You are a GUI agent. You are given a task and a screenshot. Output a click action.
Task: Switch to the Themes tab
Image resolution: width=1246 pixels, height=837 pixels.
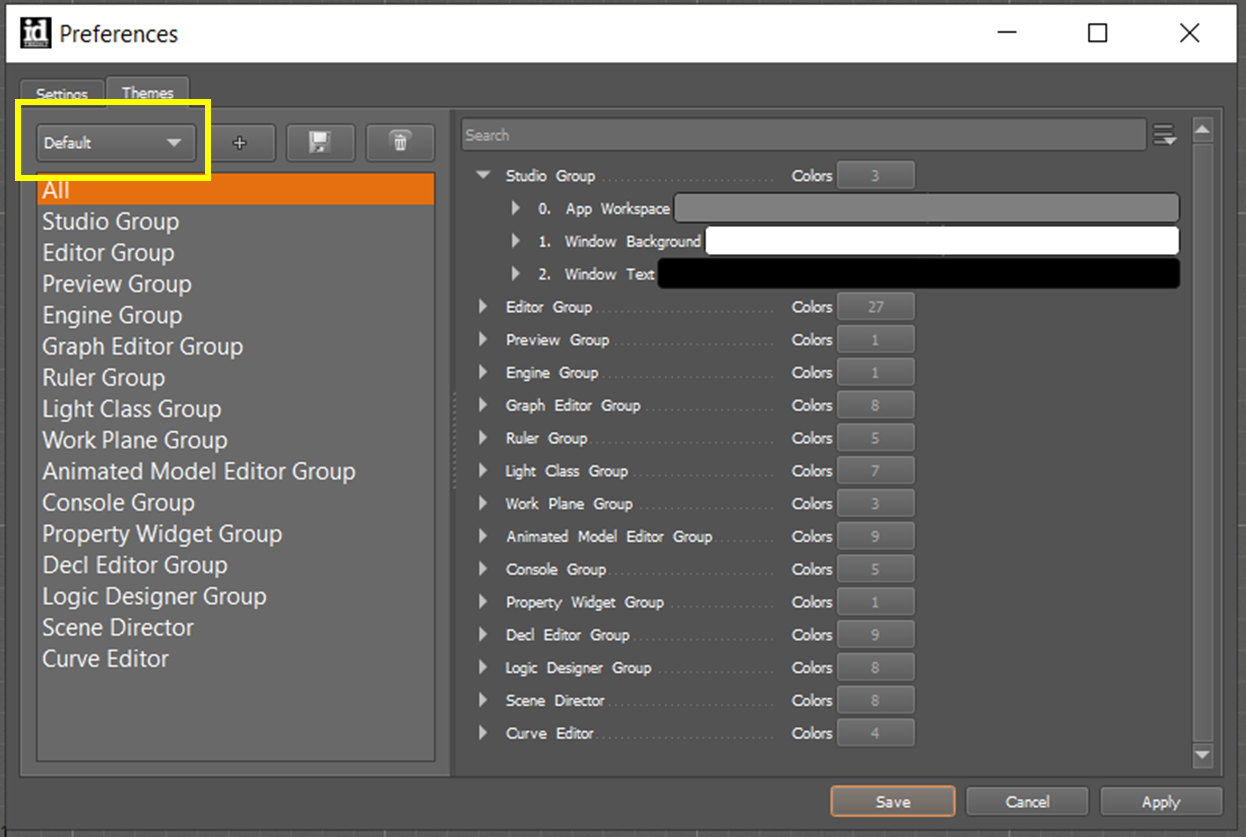(148, 92)
